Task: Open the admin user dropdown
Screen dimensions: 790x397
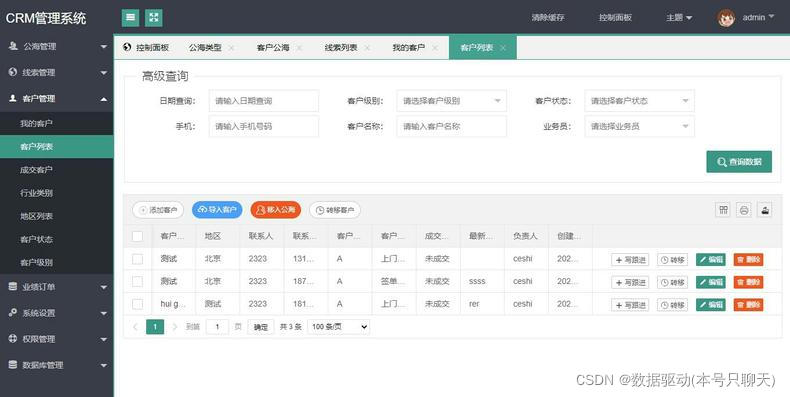Action: coord(758,18)
